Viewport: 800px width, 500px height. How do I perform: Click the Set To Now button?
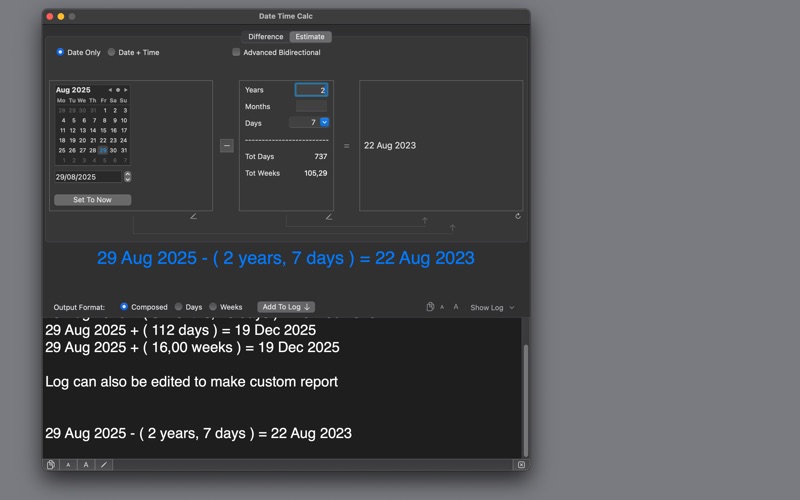coord(92,200)
